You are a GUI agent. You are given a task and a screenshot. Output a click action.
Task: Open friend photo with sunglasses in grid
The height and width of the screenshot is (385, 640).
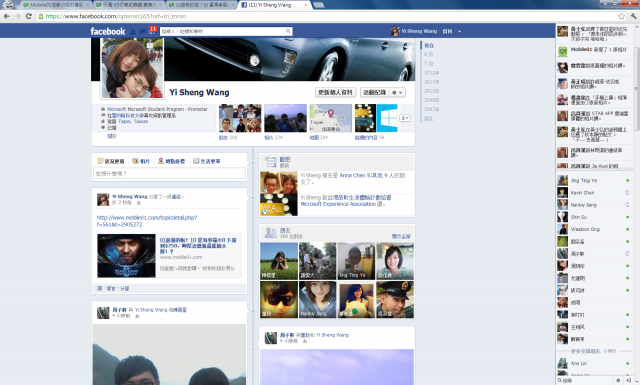point(279,300)
